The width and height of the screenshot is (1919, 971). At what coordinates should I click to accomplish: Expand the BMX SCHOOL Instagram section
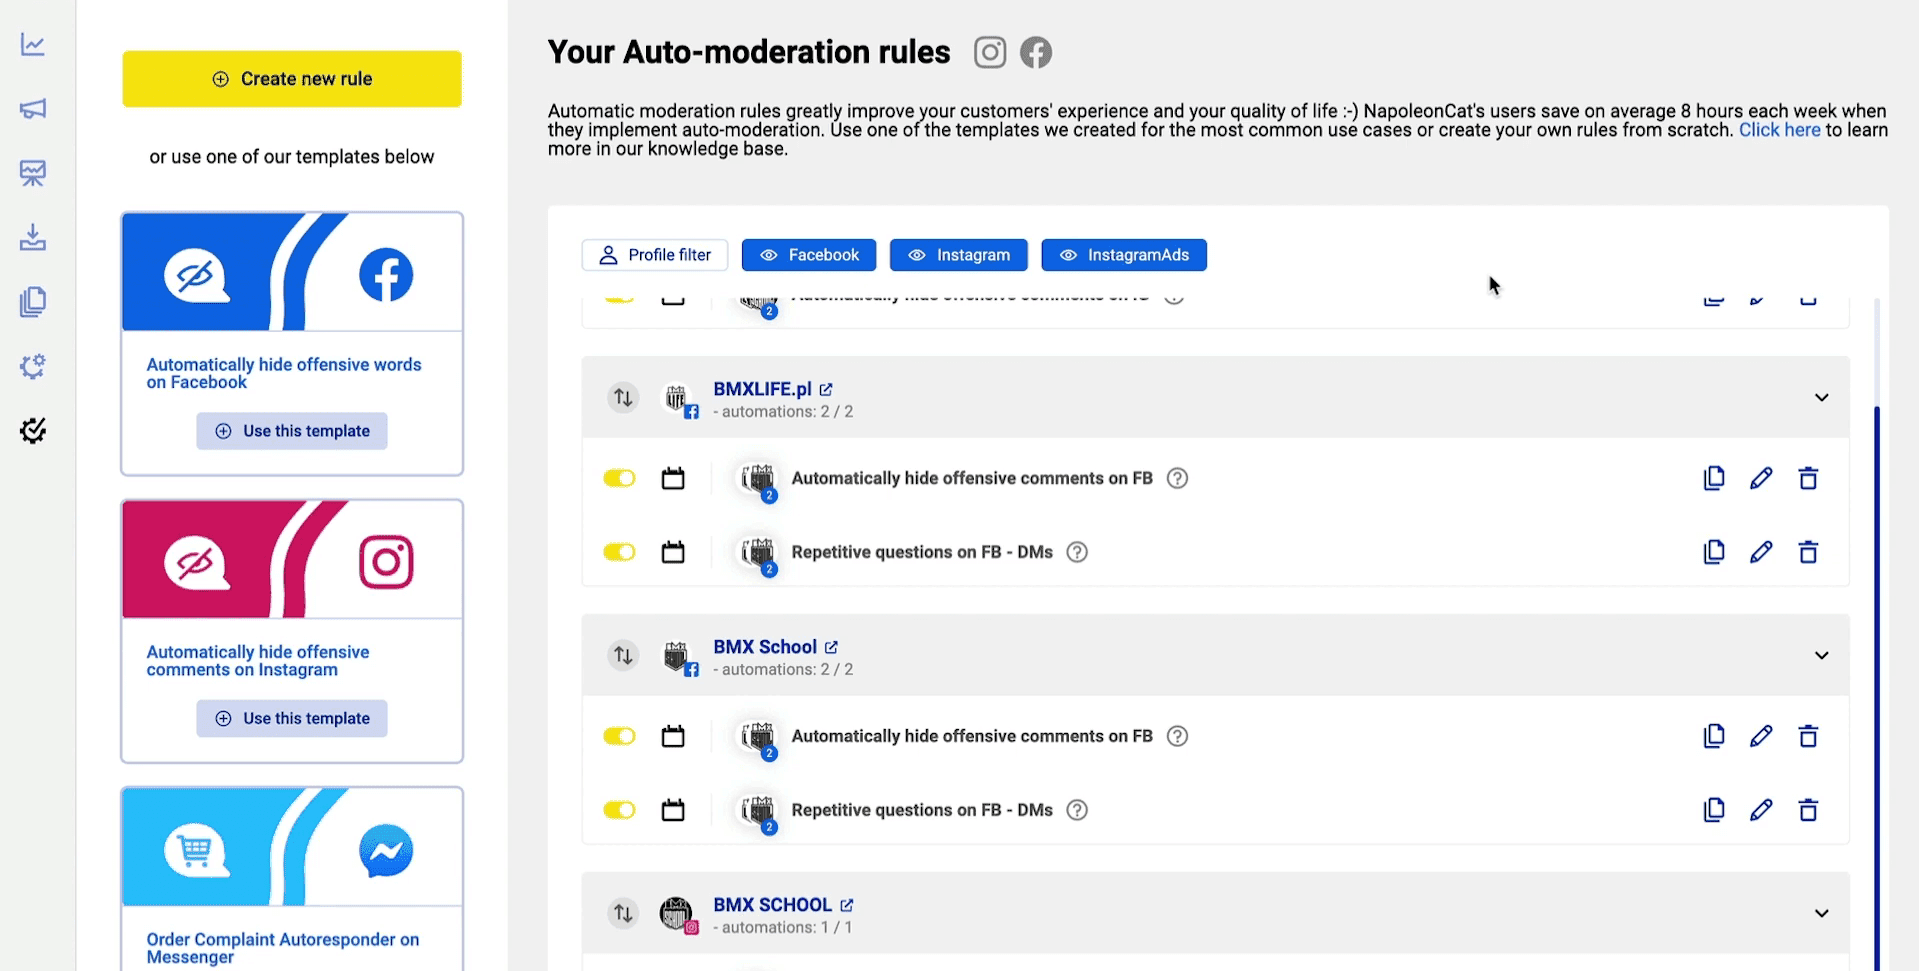(1821, 913)
